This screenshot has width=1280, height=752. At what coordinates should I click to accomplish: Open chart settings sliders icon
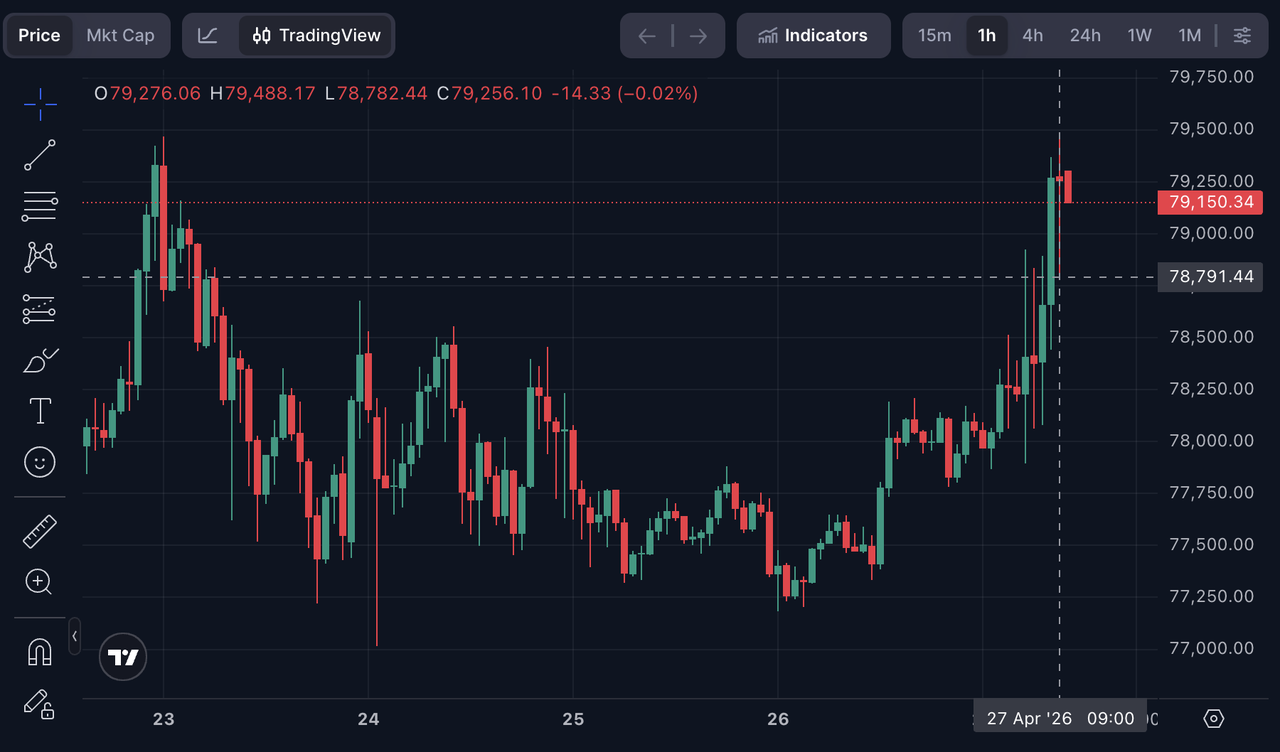click(1241, 36)
